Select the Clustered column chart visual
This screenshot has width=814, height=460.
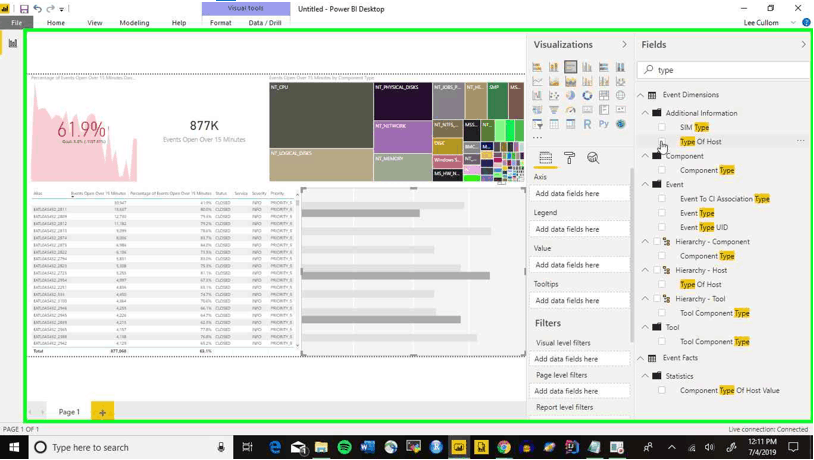pyautogui.click(x=587, y=67)
